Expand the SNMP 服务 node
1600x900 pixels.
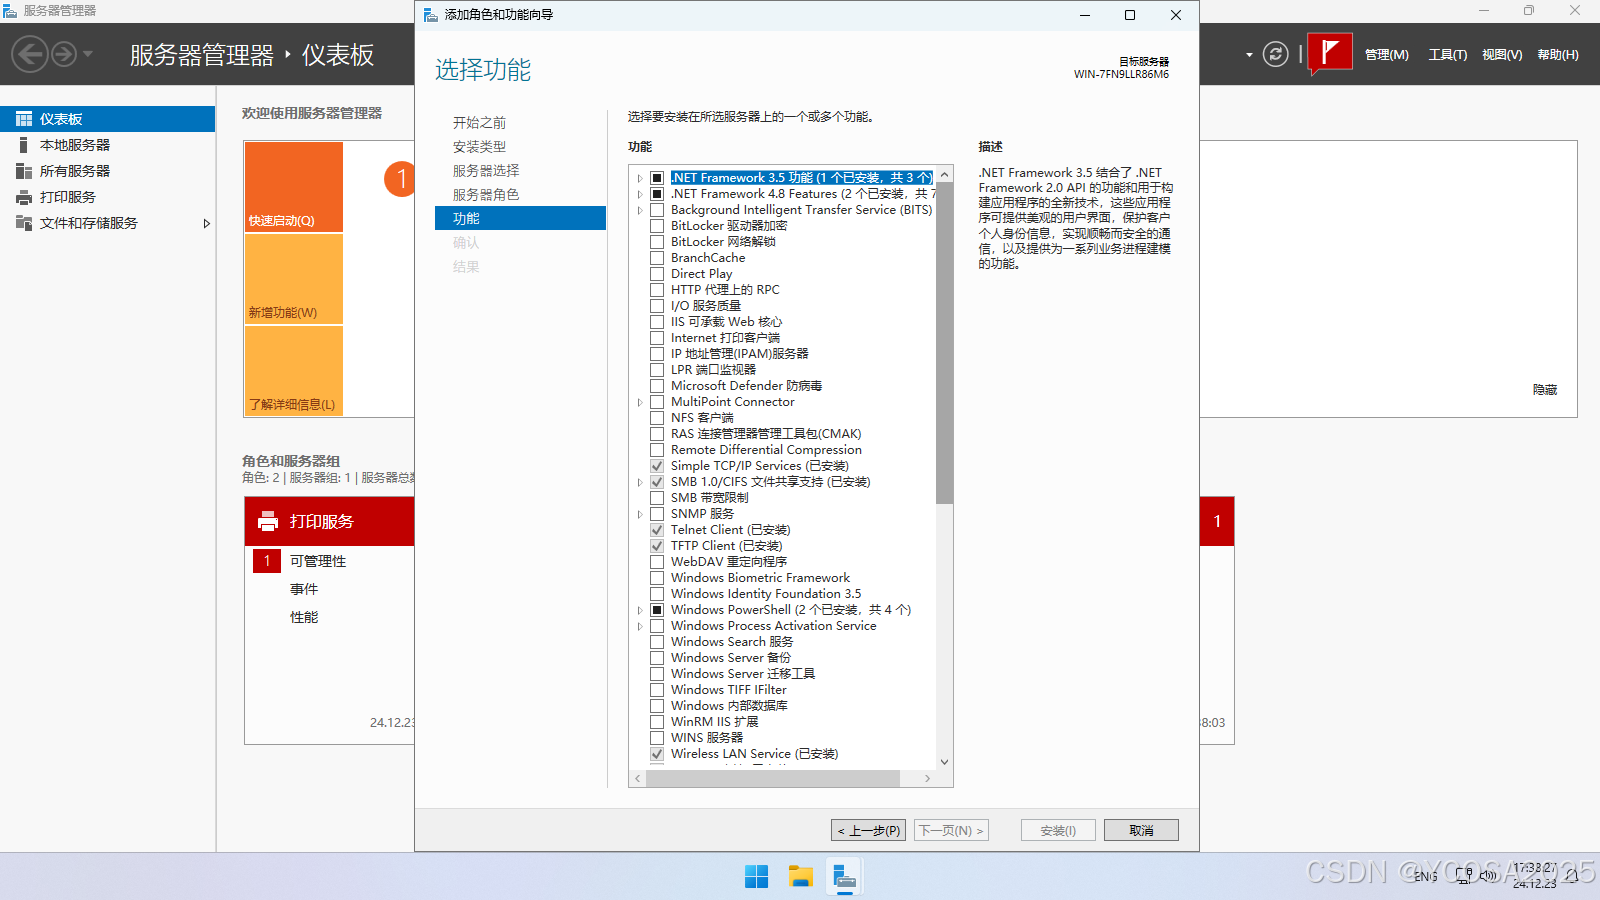[640, 514]
